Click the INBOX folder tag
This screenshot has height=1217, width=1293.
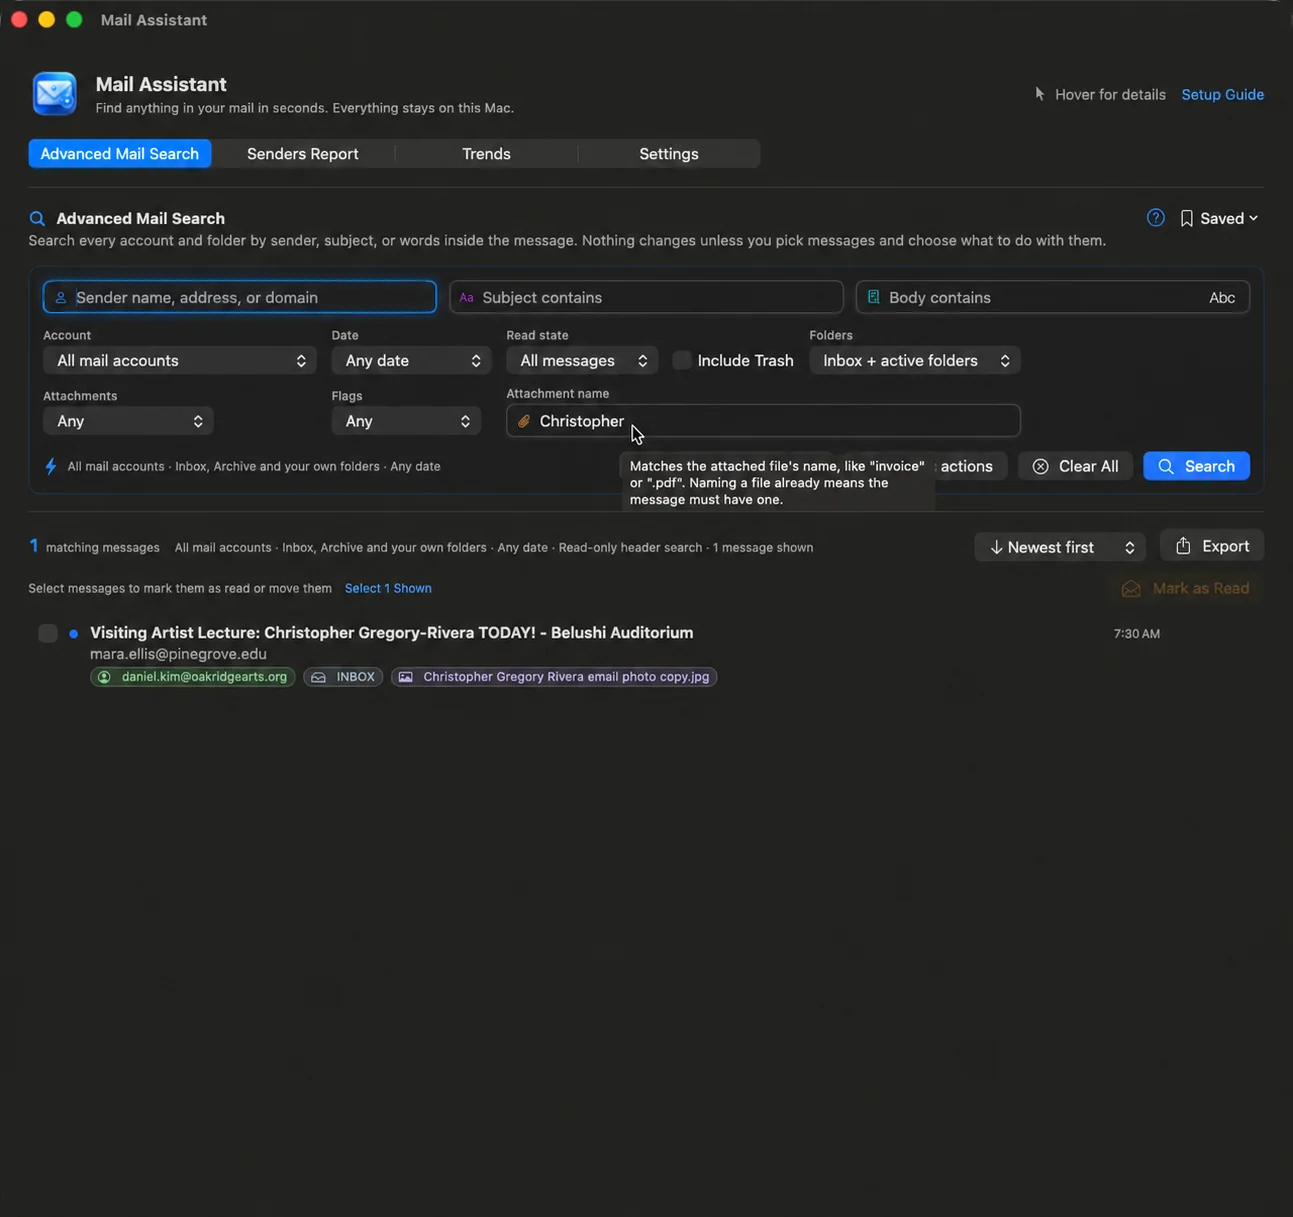click(x=343, y=677)
